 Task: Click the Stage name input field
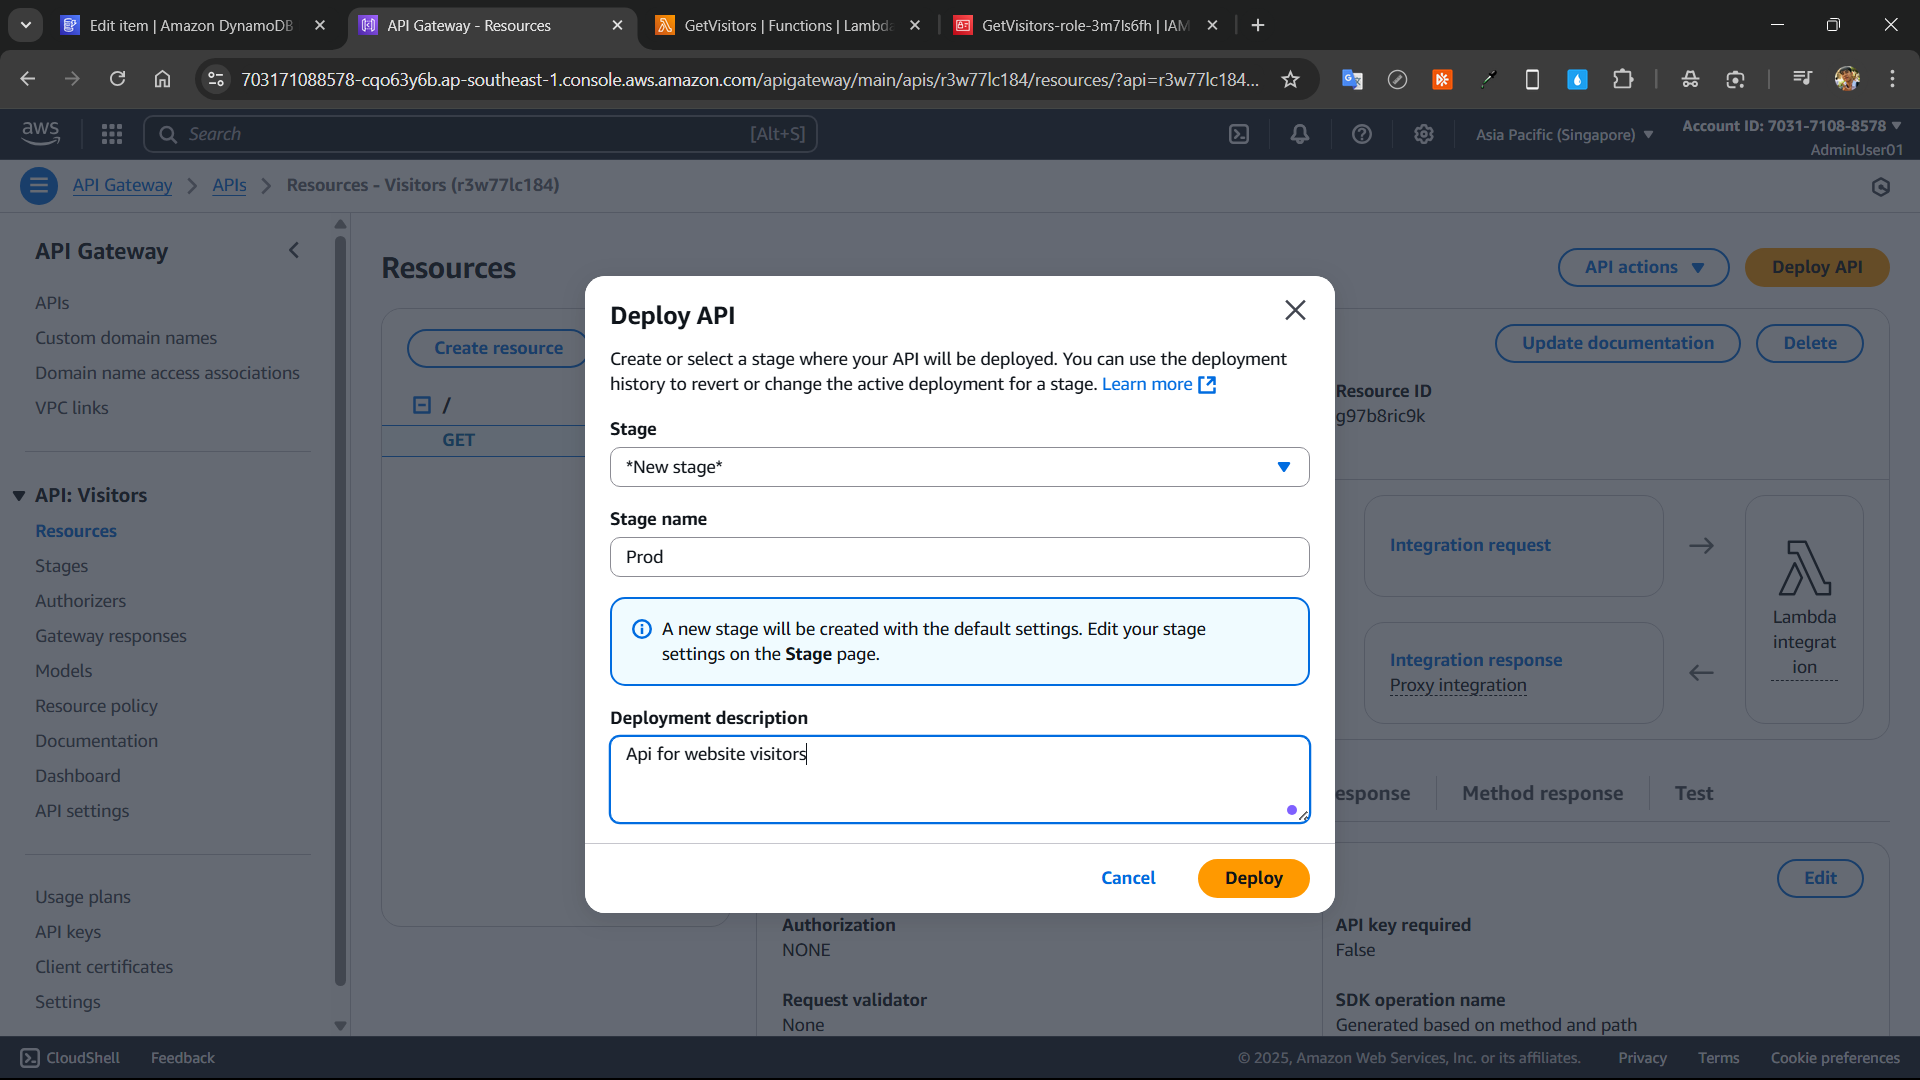[x=959, y=557]
